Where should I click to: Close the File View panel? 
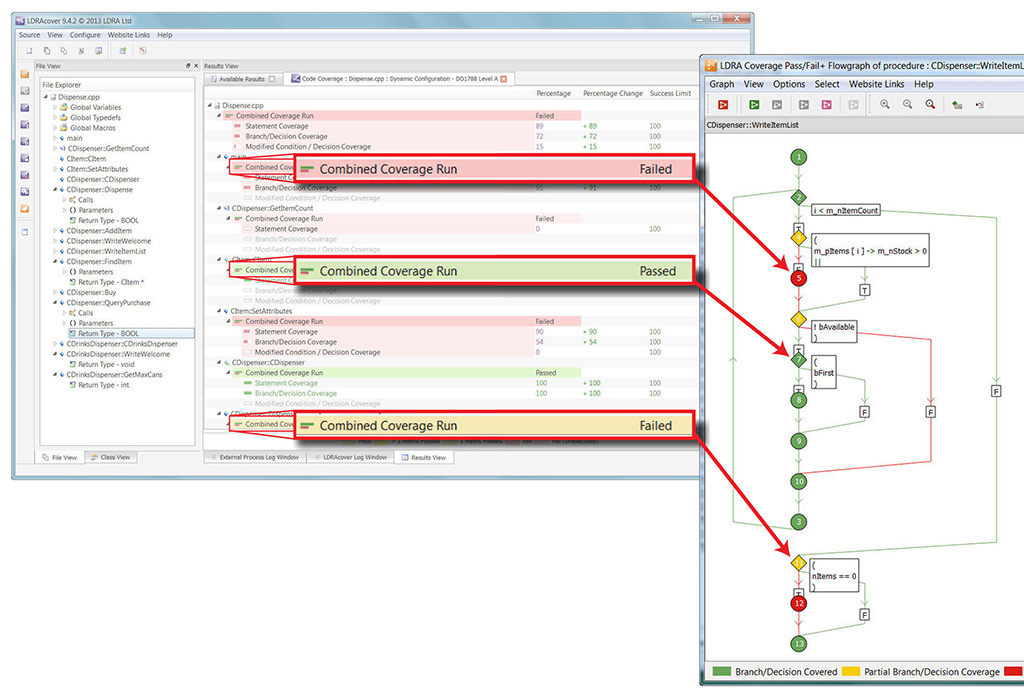point(196,66)
